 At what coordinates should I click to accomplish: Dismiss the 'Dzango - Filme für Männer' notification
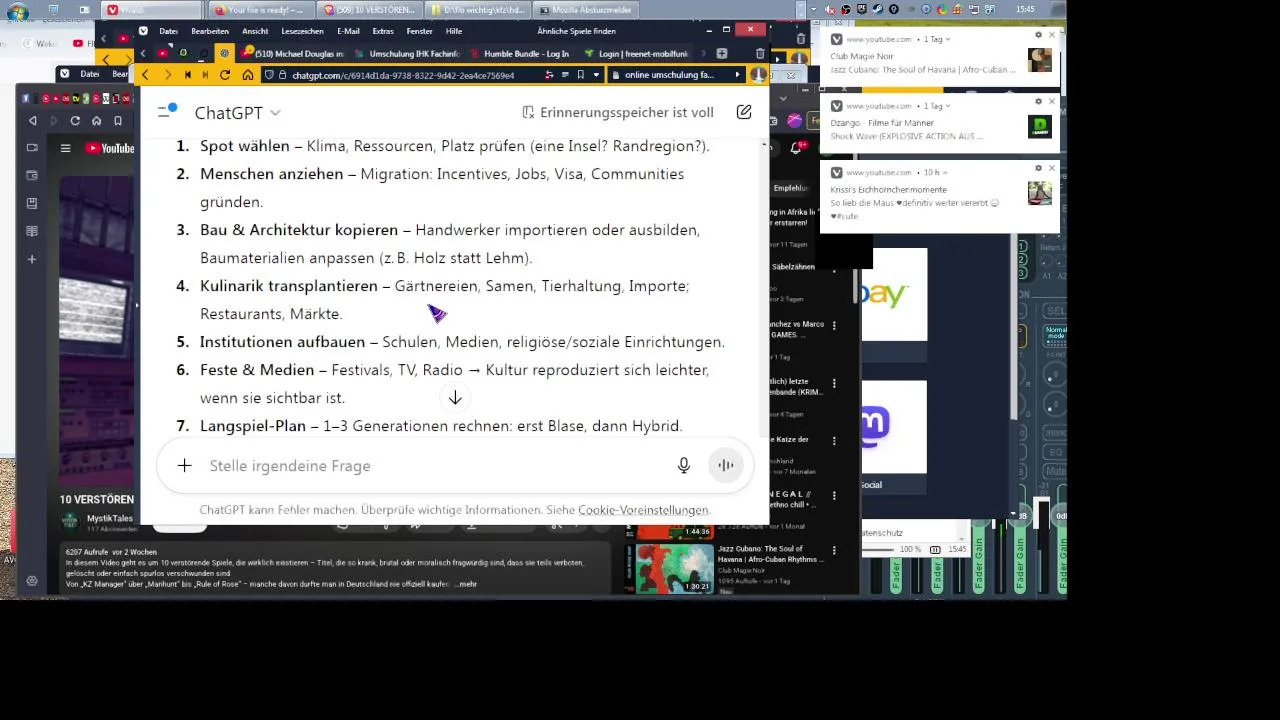pyautogui.click(x=1051, y=102)
